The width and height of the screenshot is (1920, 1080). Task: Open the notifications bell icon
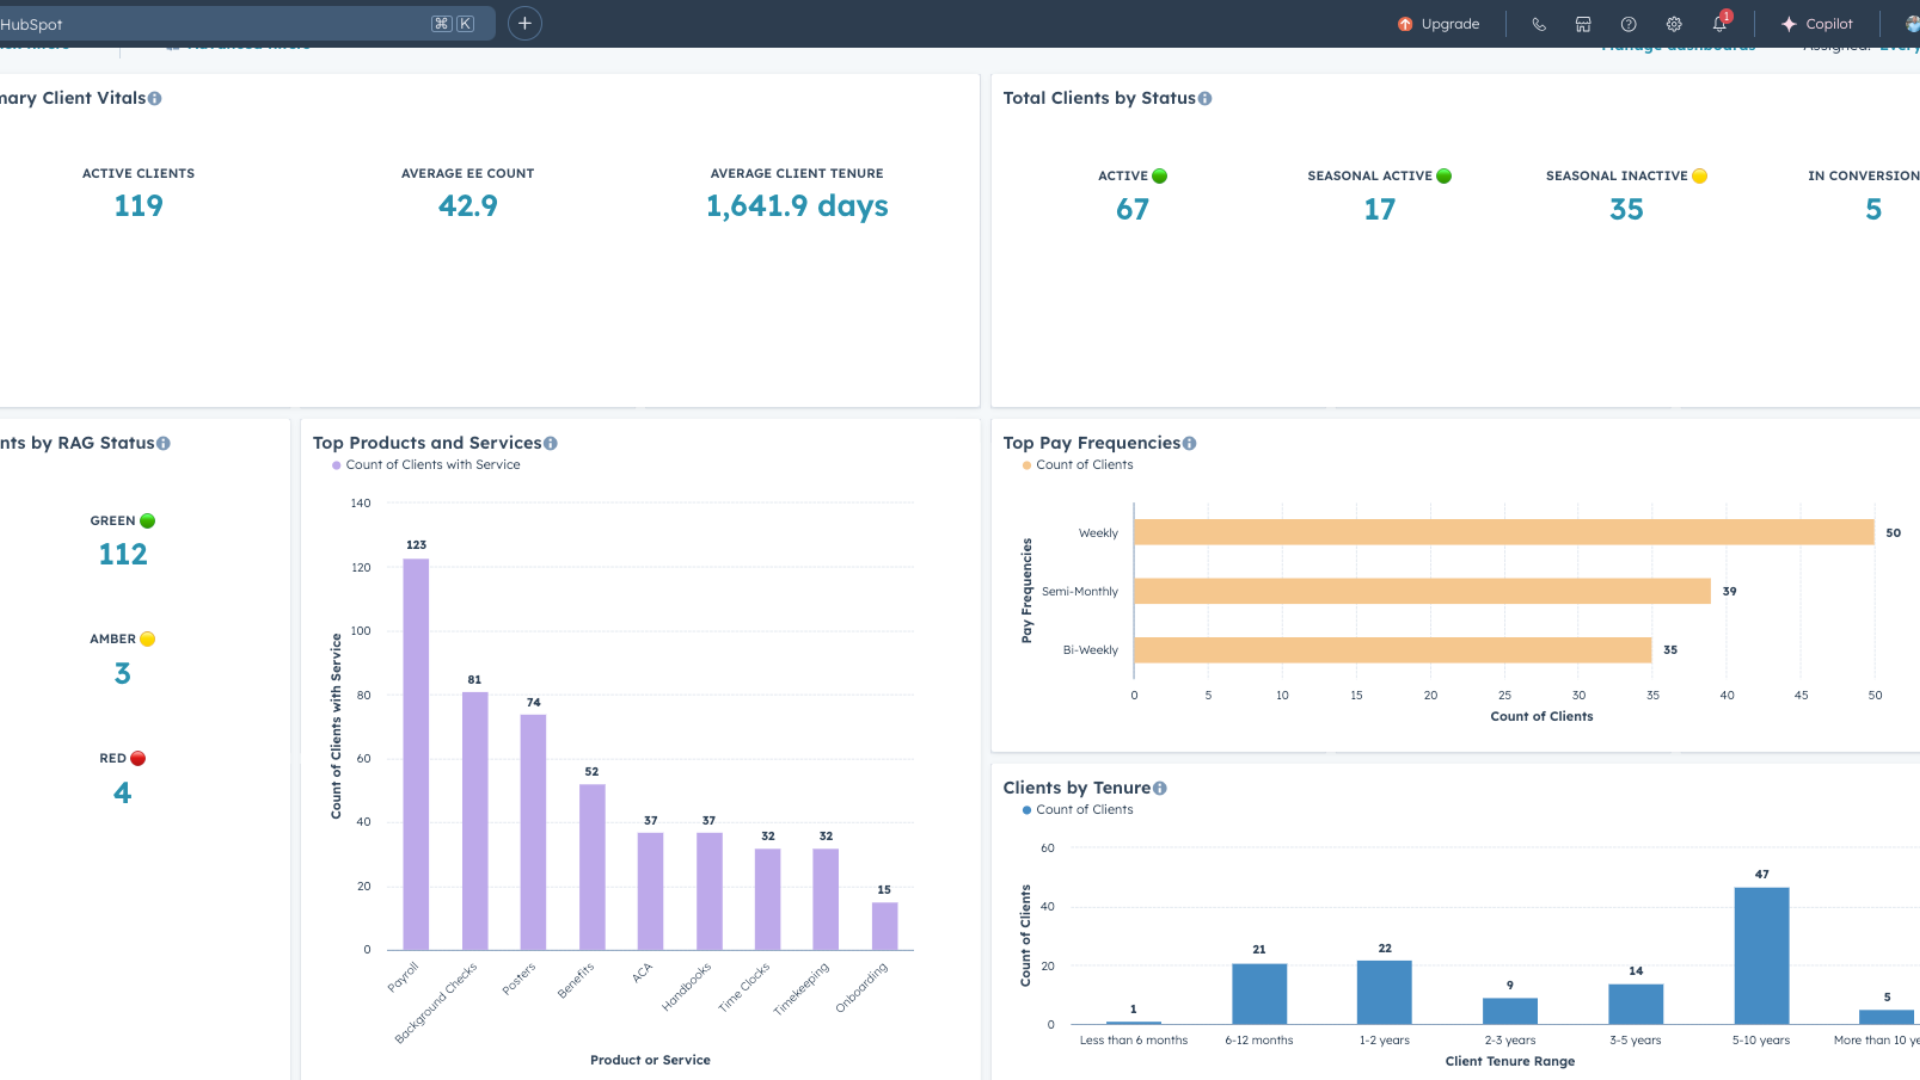tap(1719, 24)
